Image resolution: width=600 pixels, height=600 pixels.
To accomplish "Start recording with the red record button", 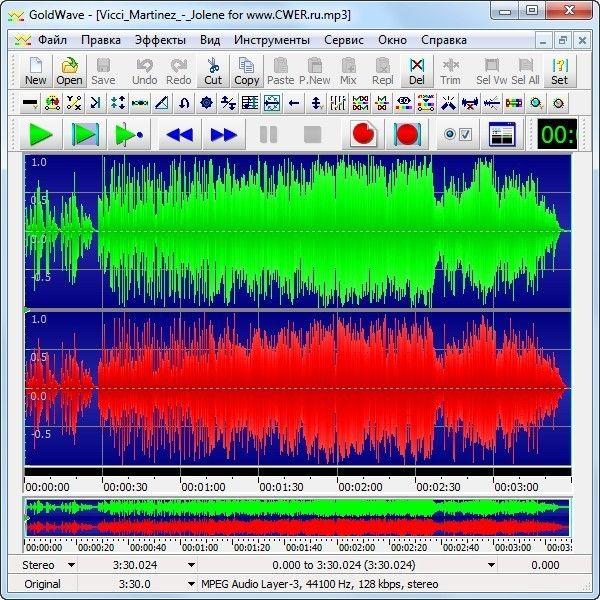I will [363, 134].
